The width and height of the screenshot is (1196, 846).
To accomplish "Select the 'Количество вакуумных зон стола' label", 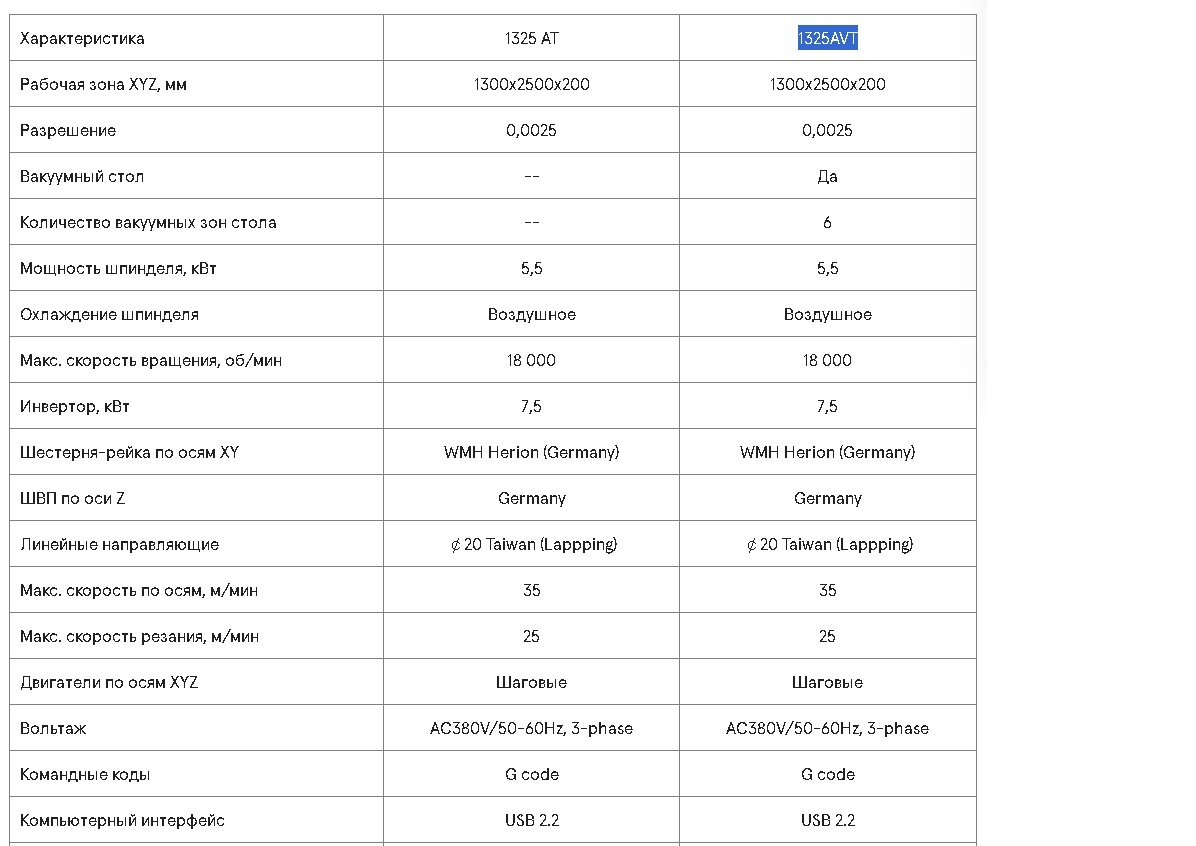I will pos(148,223).
